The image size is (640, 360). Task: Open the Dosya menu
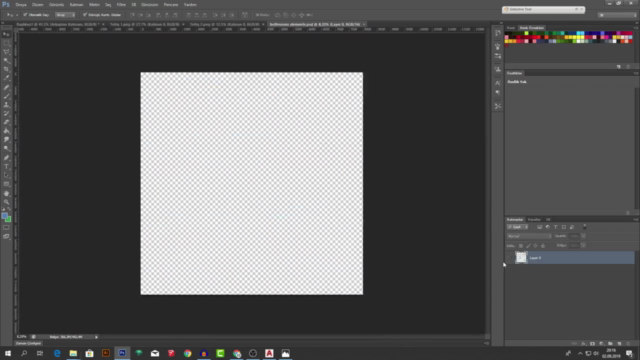[x=21, y=5]
